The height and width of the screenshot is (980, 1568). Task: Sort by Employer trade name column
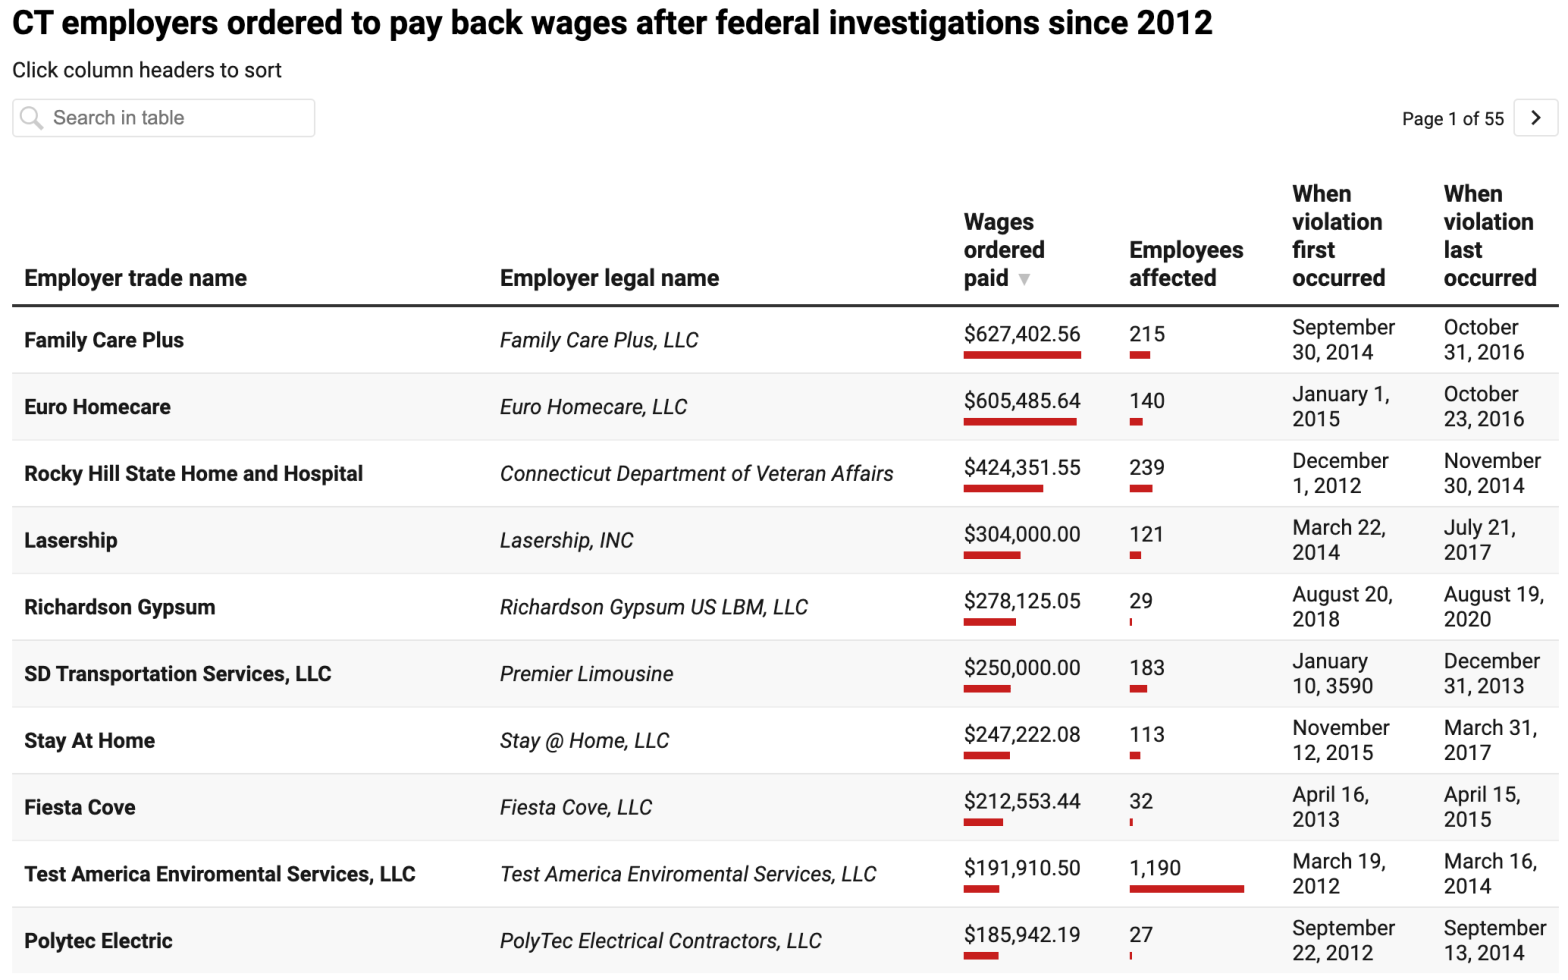coord(134,278)
